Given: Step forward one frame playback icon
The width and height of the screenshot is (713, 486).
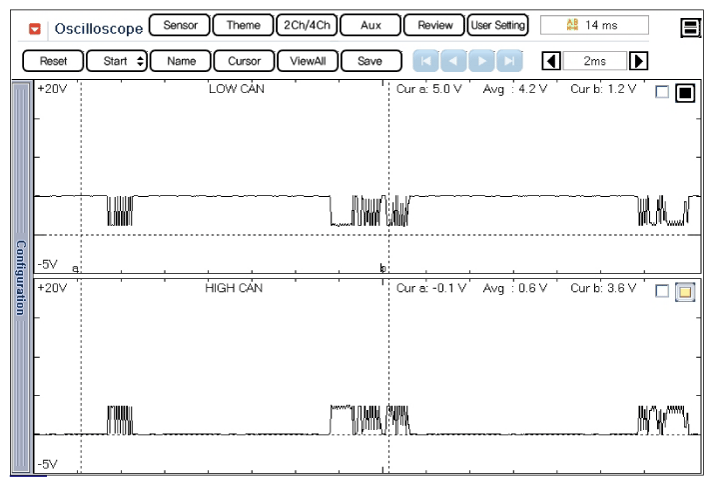Looking at the screenshot, I should [482, 61].
